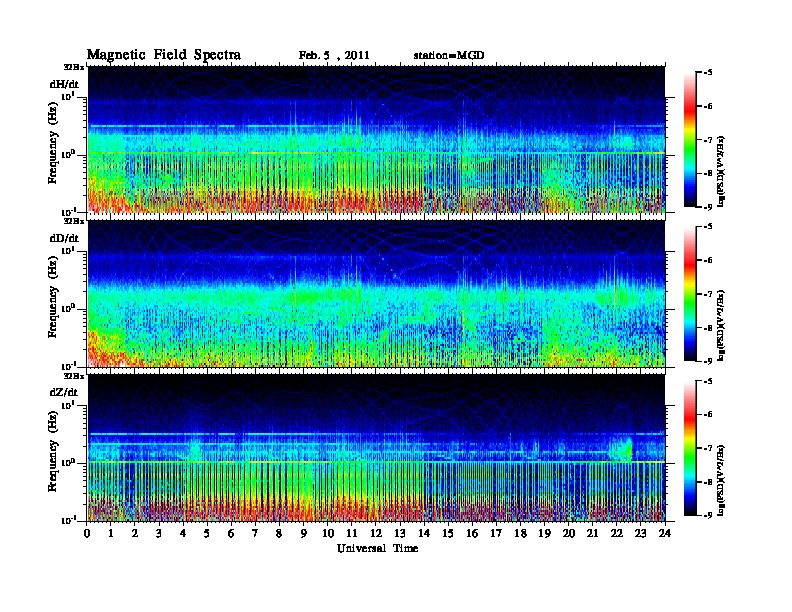Image resolution: width=792 pixels, height=612 pixels.
Task: Click hour tick label 2 on the time axis
Action: coord(135,533)
